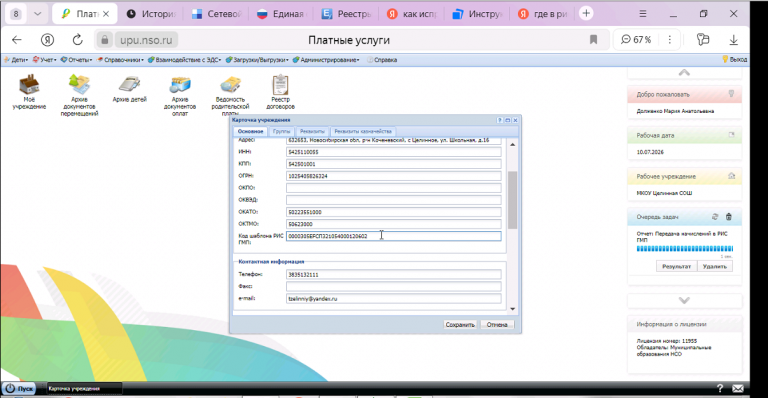Expand side panel with the down chevron
Screen dimensions: 768x398
tap(684, 300)
